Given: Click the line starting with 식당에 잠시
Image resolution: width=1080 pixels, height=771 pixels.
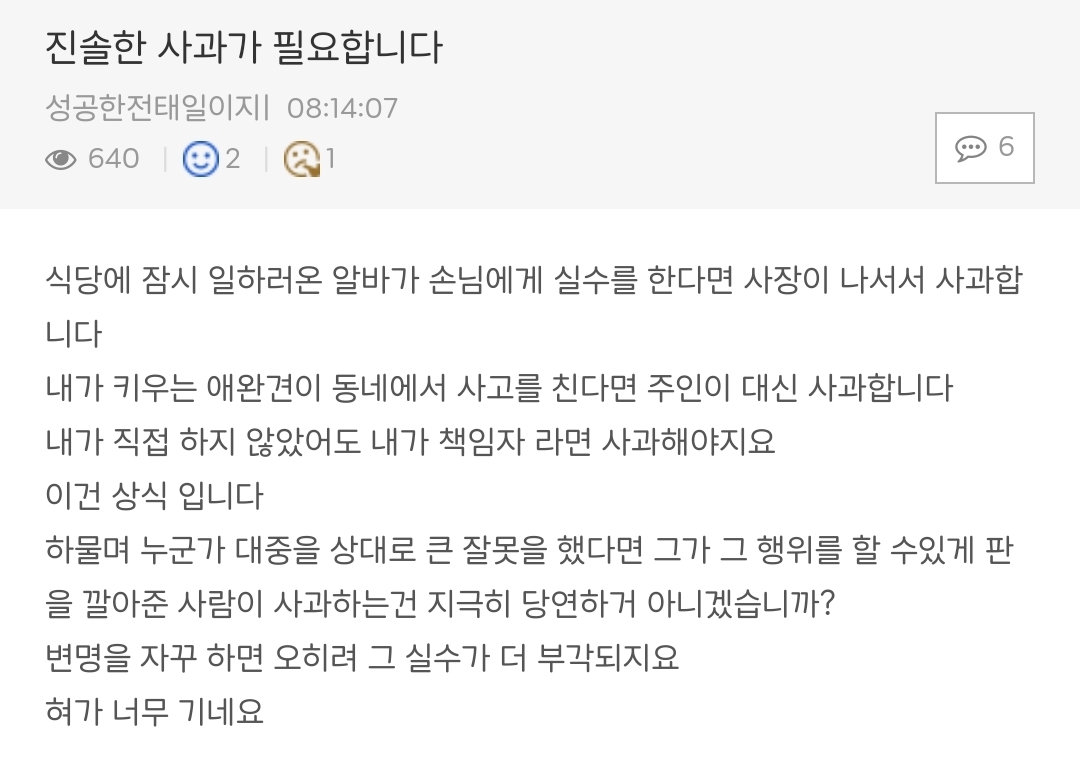Looking at the screenshot, I should [534, 280].
